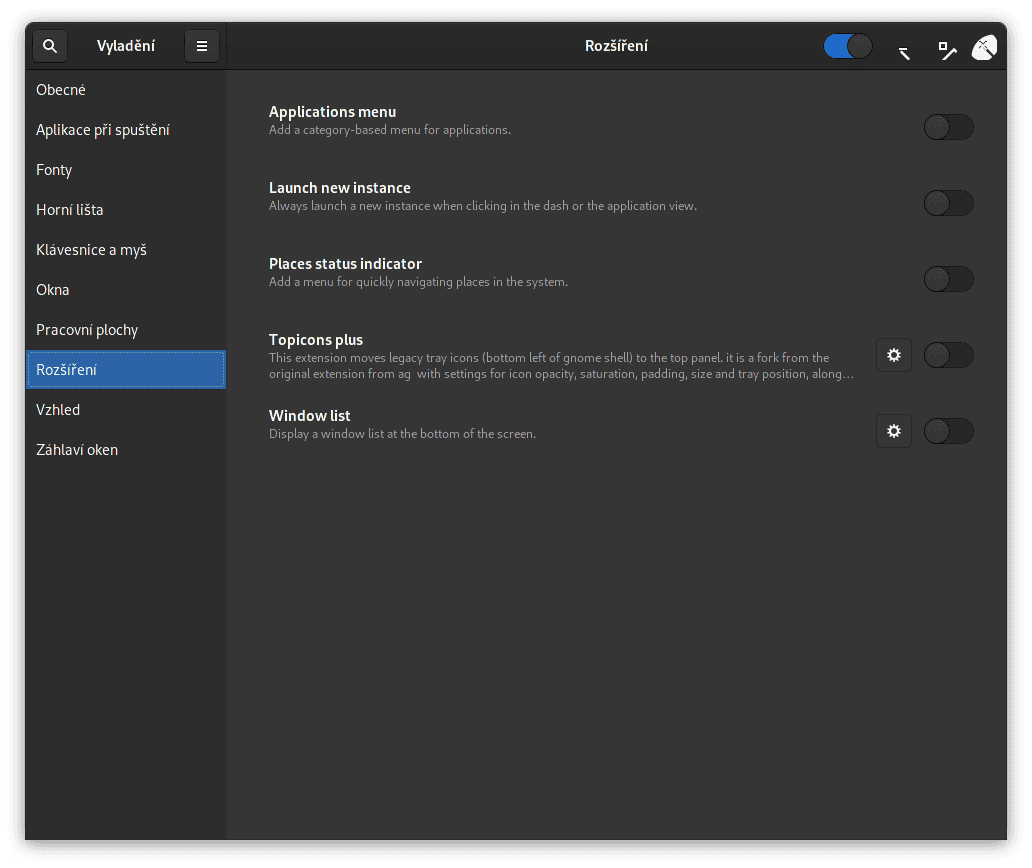This screenshot has height=868, width=1032.
Task: Toggle Places status indicator switch
Action: 948,279
